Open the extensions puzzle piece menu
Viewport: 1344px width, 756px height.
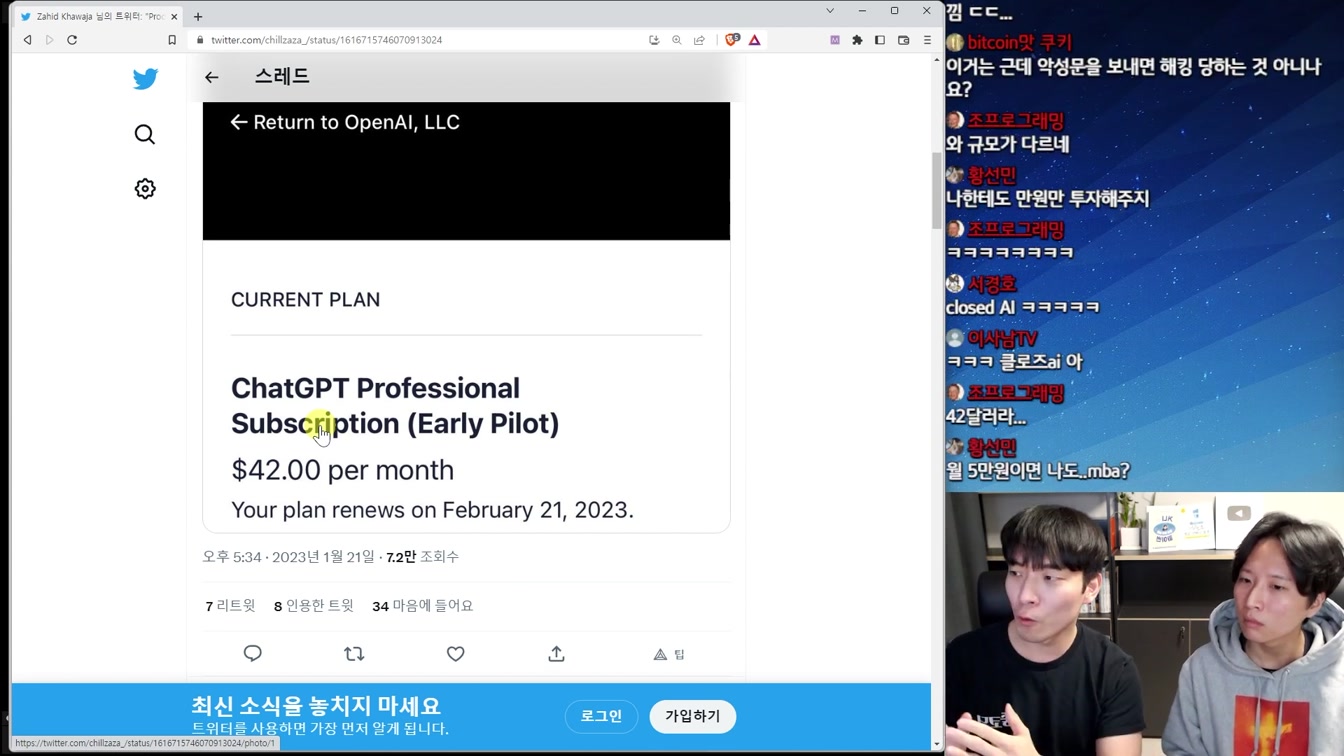tap(857, 40)
